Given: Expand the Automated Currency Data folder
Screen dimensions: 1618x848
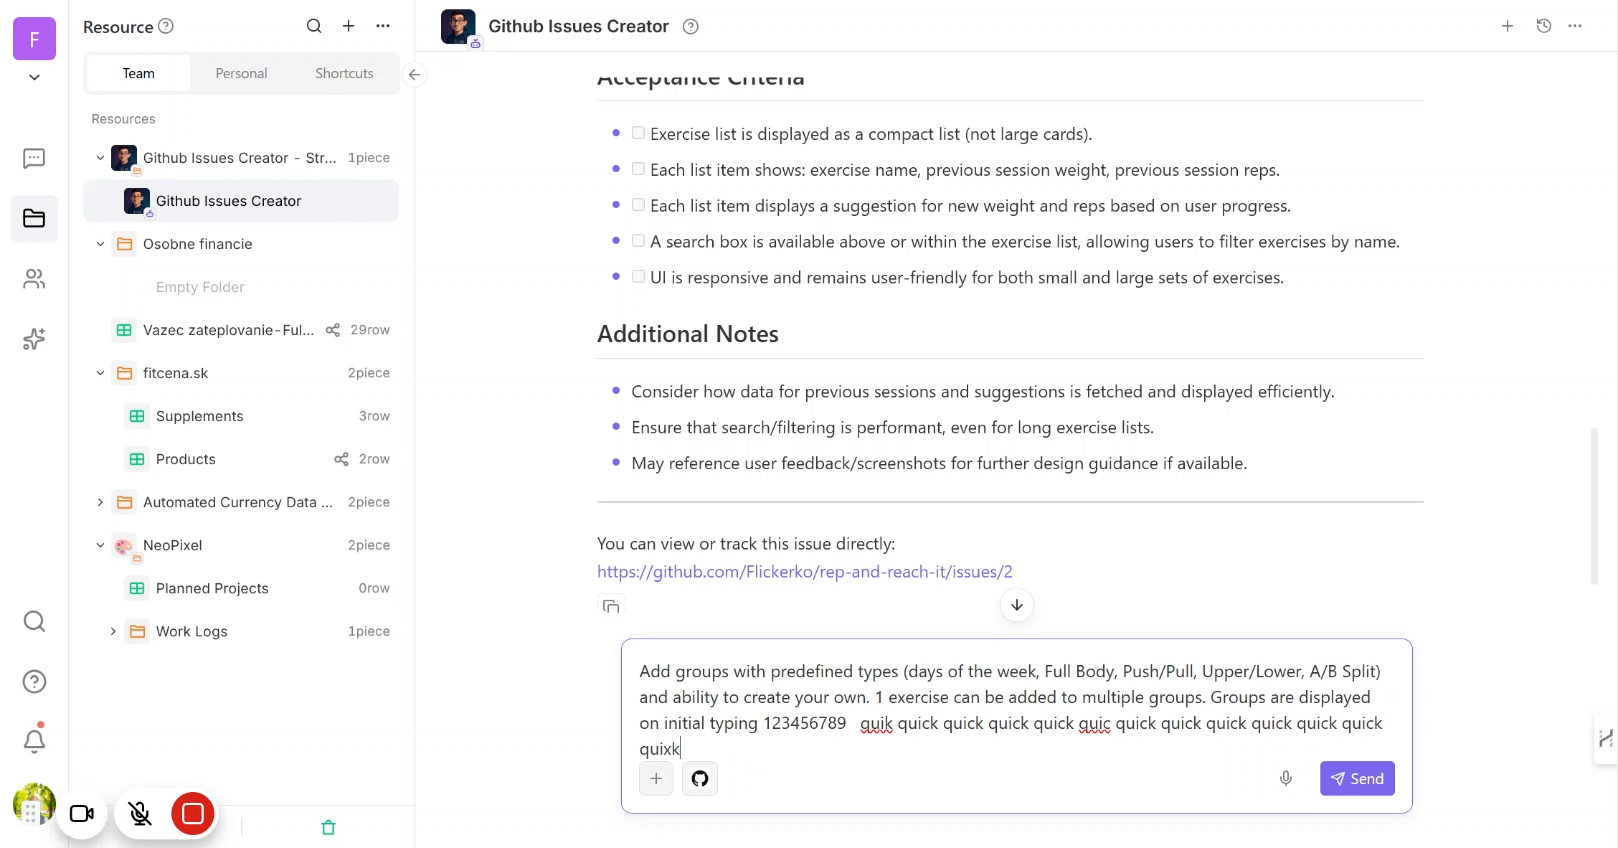Looking at the screenshot, I should pyautogui.click(x=100, y=502).
